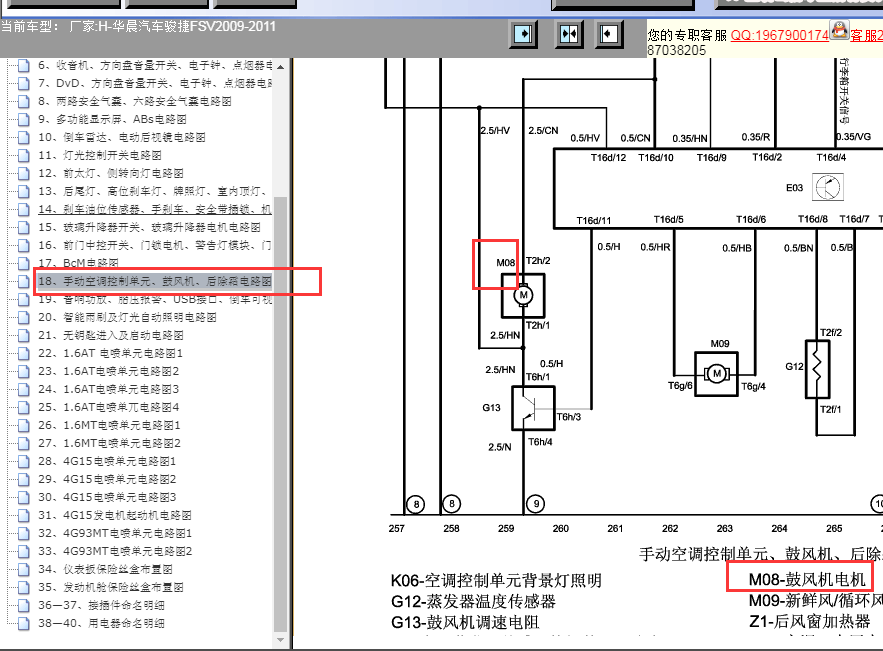The image size is (883, 651).
Task: Open item 13 后尾灯、高位刹车灯 diagram
Action: click(155, 191)
